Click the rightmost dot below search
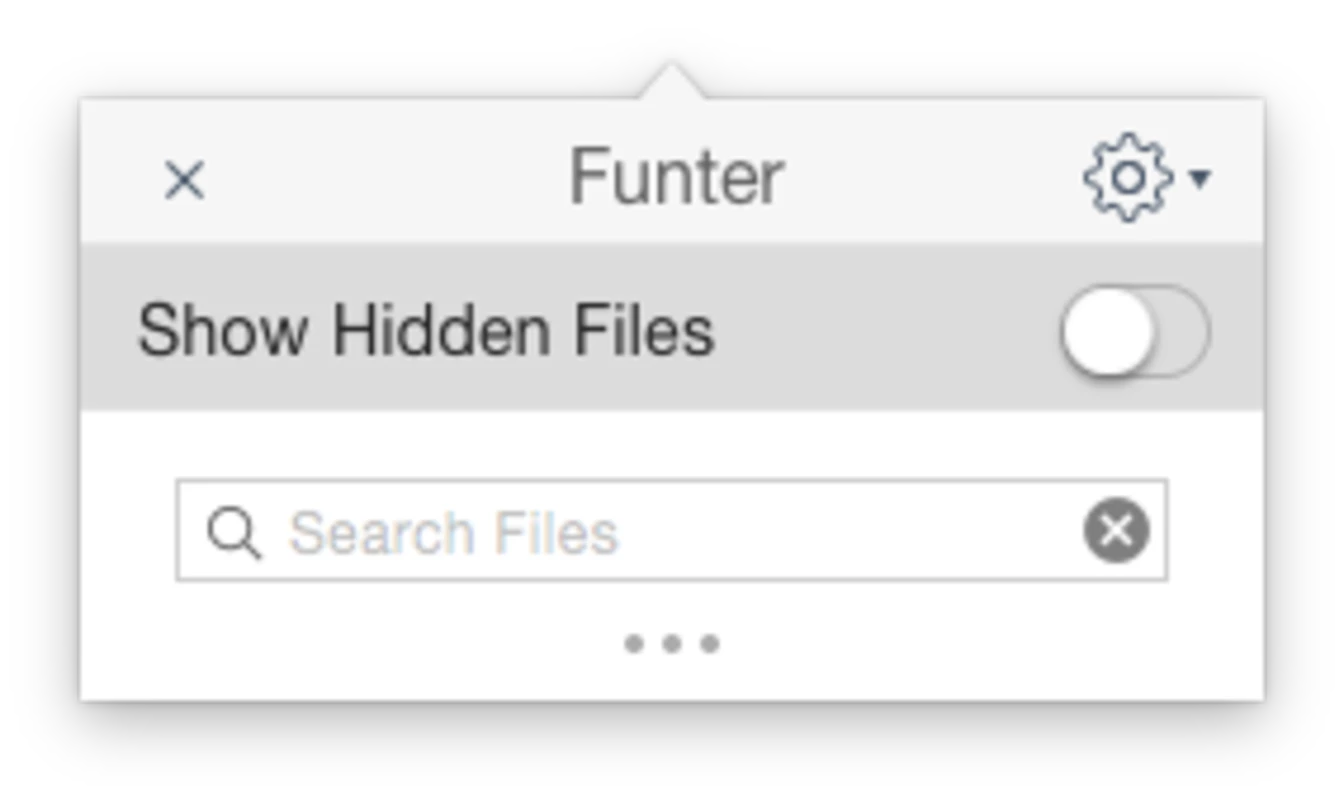This screenshot has height=800, width=1344. point(710,643)
